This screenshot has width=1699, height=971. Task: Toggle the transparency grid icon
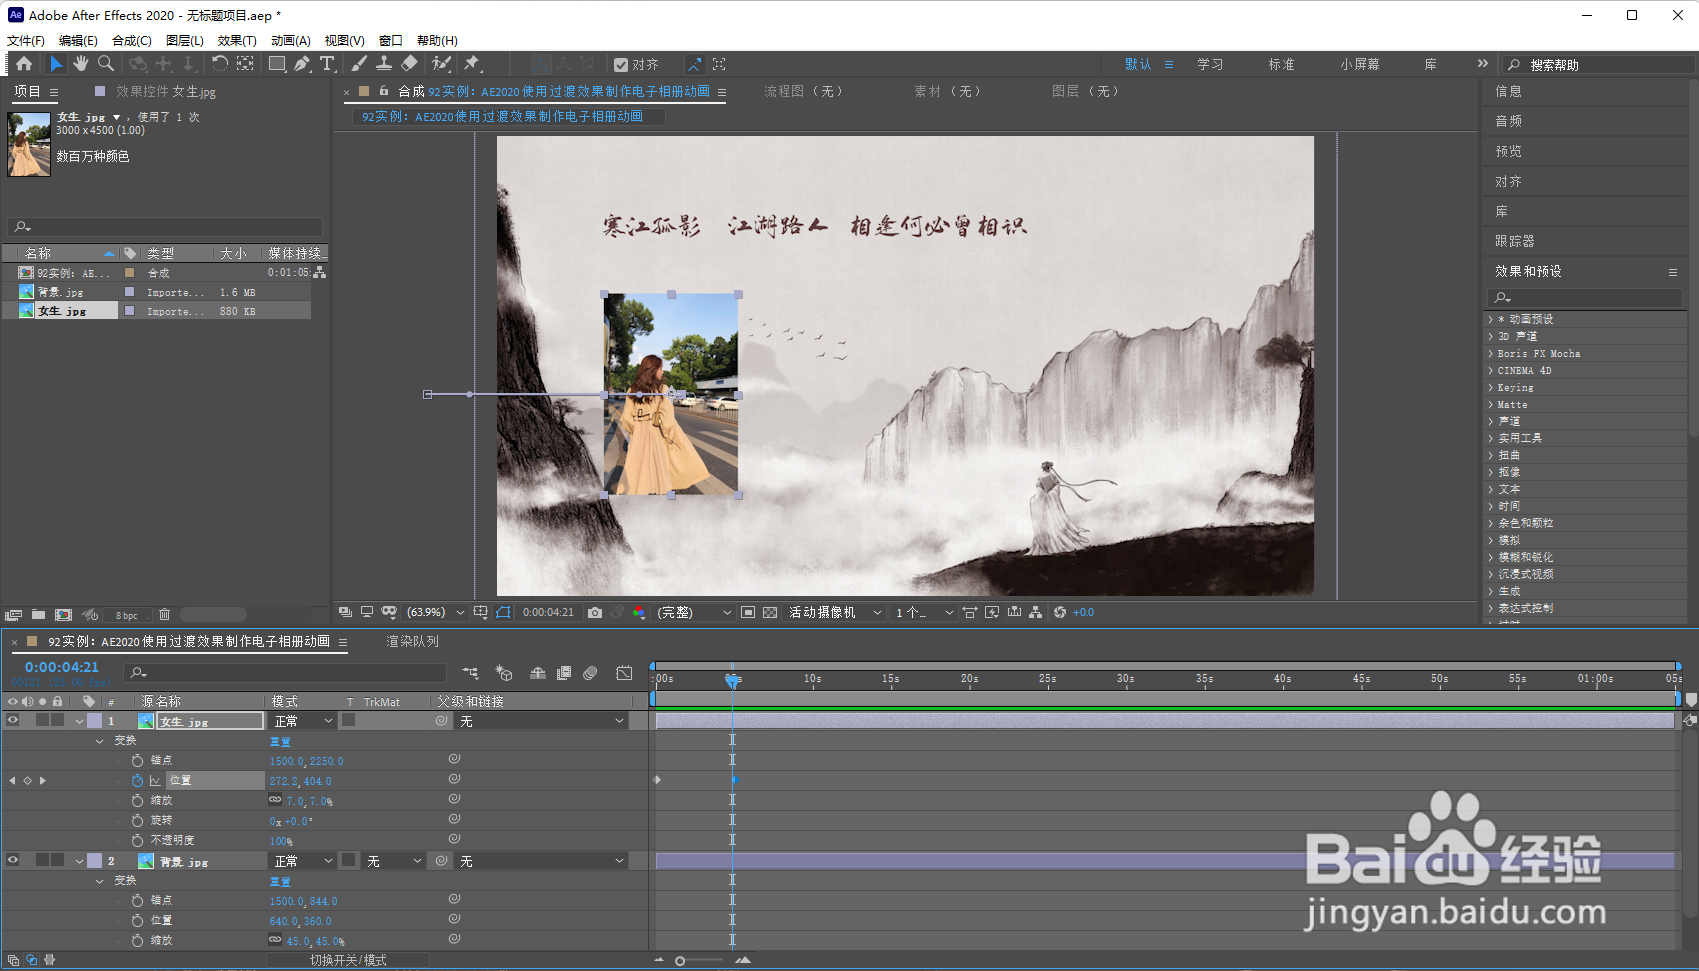pos(770,612)
